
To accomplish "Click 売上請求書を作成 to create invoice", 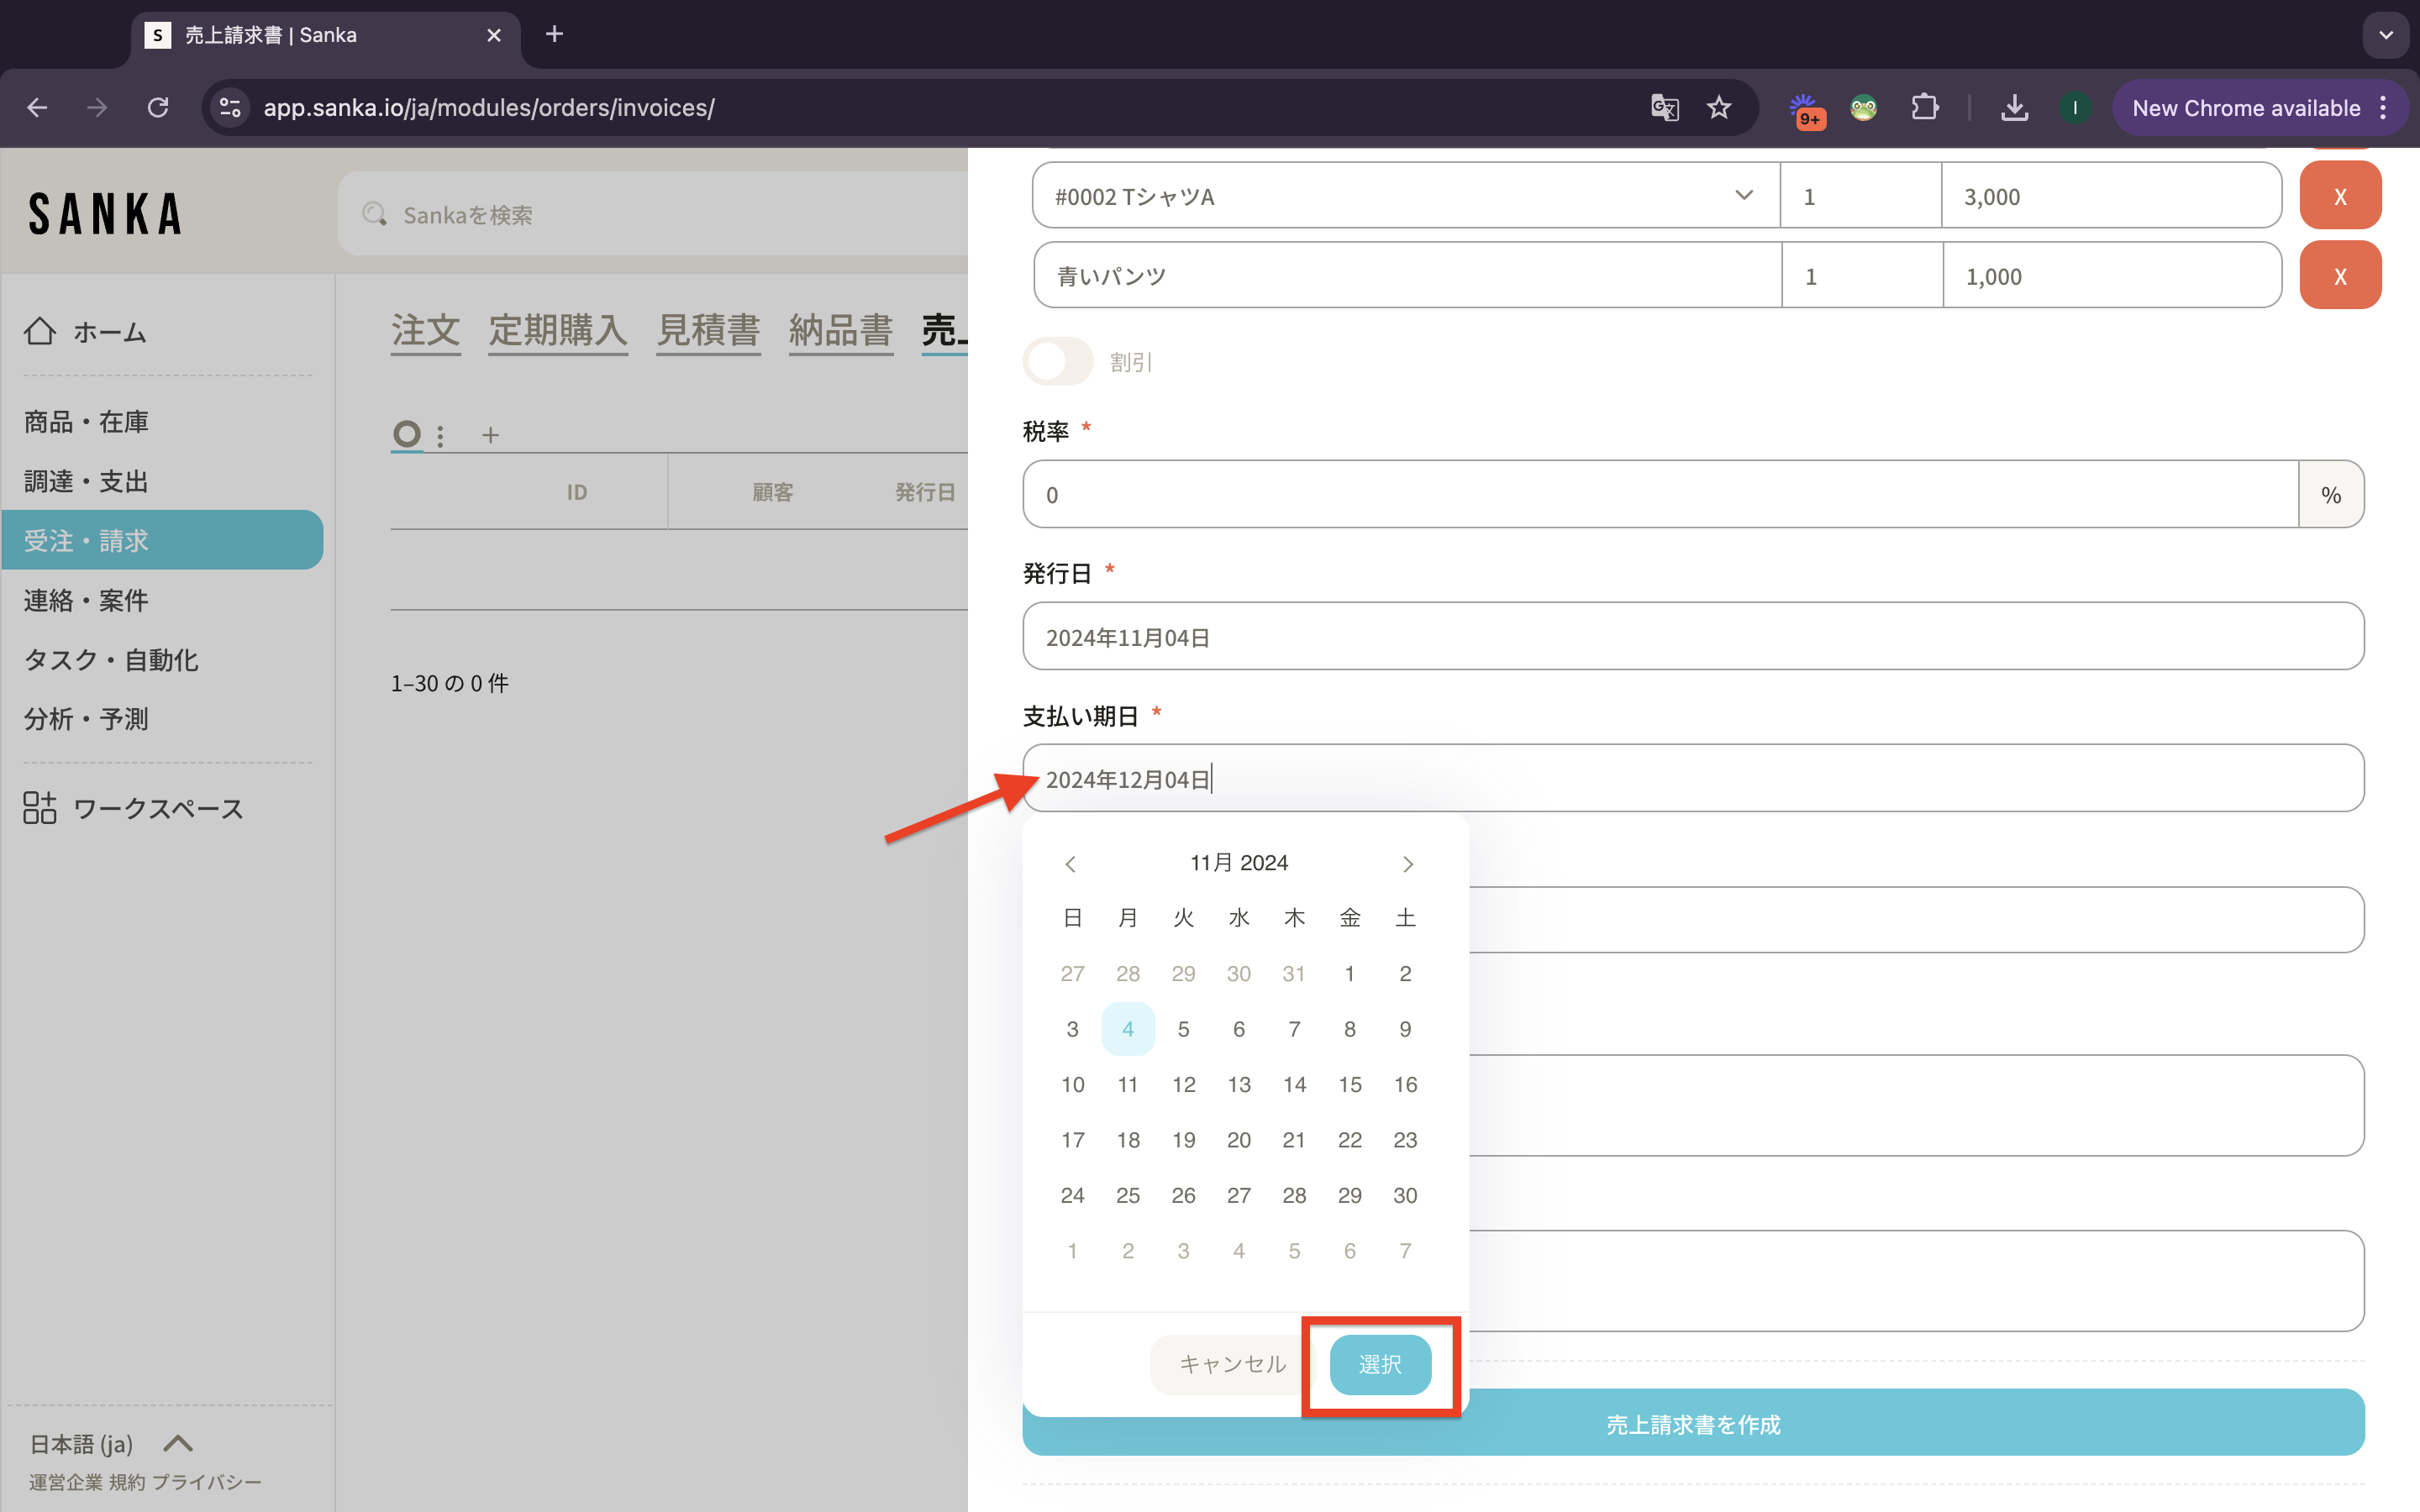I will pos(1692,1424).
